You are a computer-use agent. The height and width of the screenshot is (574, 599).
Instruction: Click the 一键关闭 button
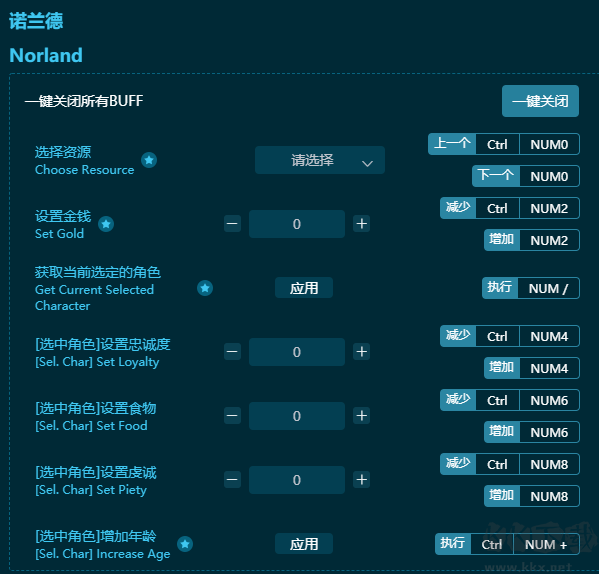pos(540,101)
